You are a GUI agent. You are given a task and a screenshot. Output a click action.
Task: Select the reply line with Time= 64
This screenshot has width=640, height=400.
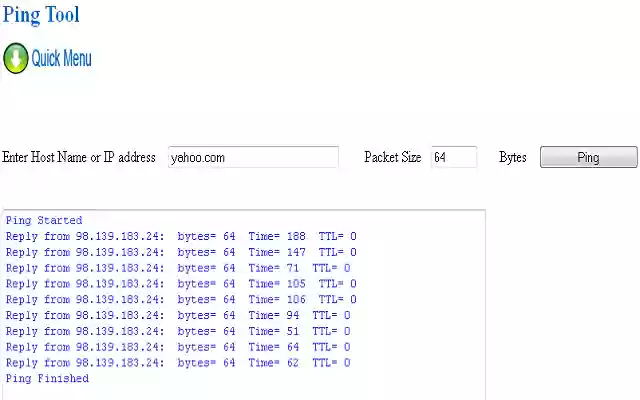tap(178, 347)
